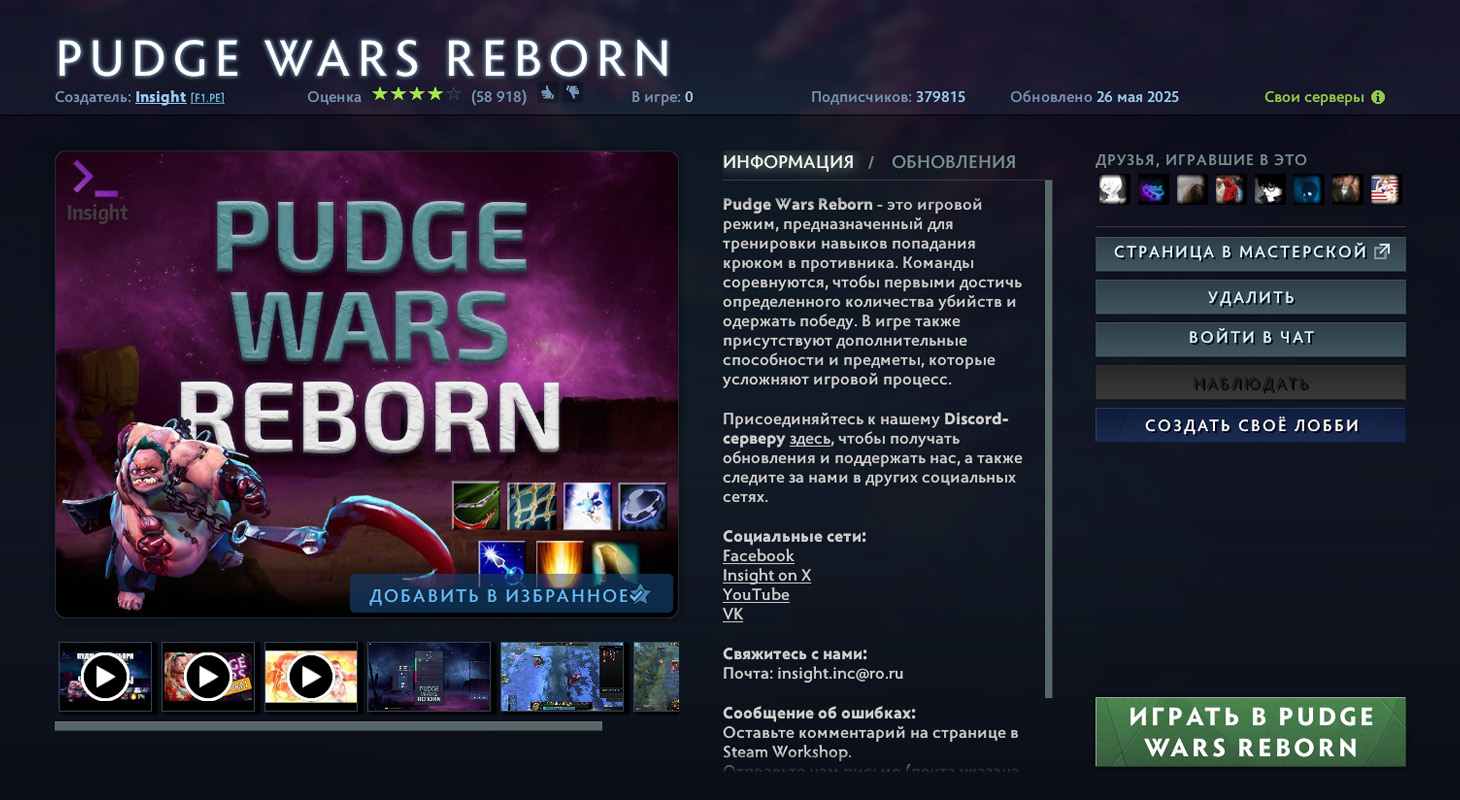Click the [F1.PE] tag link
Viewport: 1460px width, 800px height.
tap(207, 98)
